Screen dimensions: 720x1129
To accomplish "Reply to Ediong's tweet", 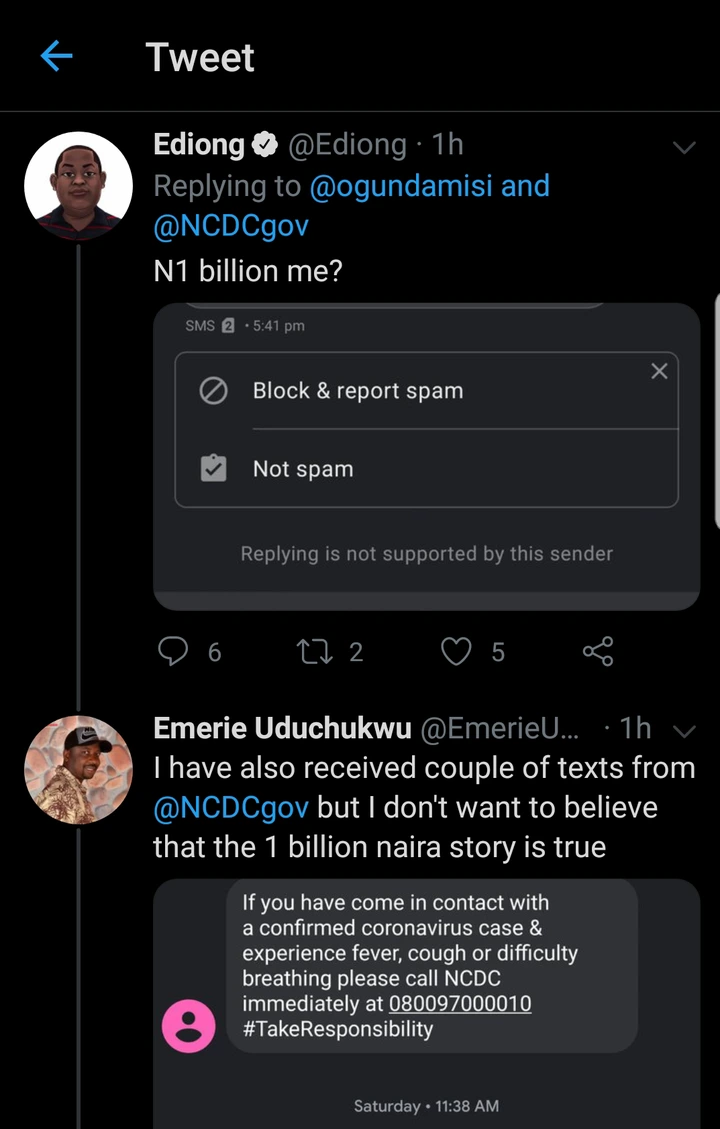I will click(x=174, y=652).
